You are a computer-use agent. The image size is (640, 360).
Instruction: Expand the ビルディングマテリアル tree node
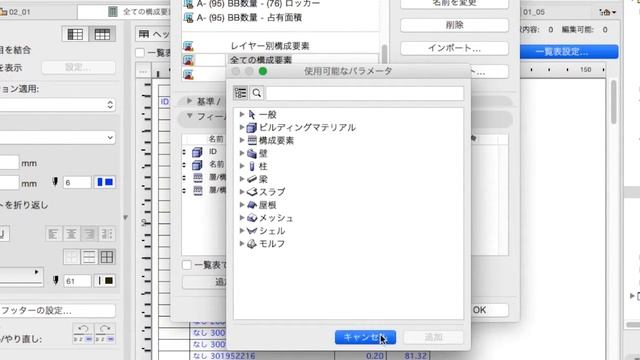click(242, 128)
